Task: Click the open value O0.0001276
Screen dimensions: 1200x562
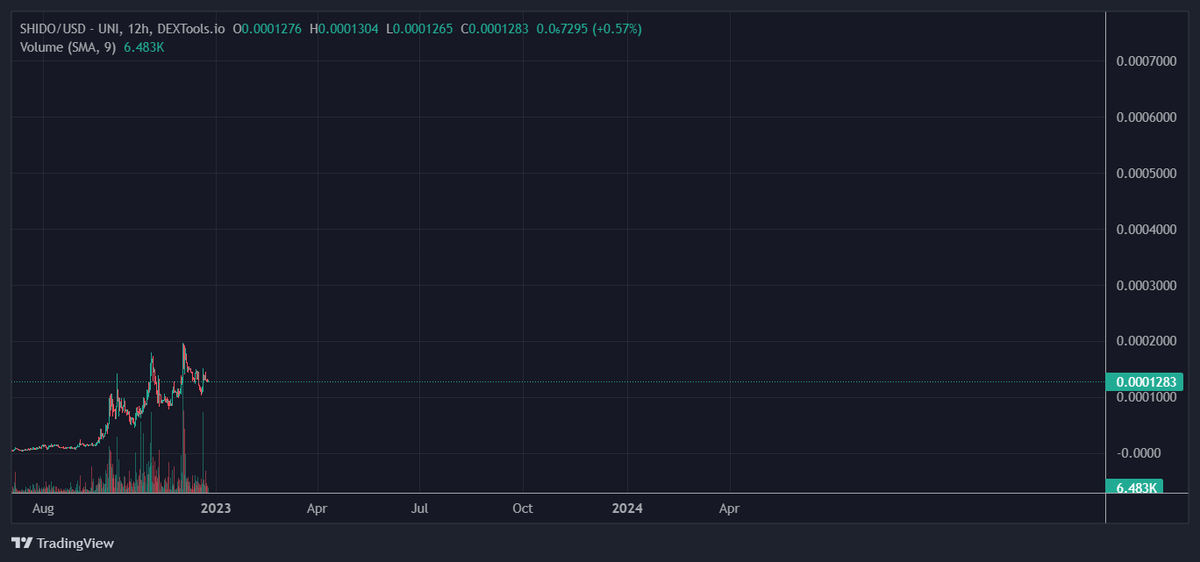Action: [269, 29]
